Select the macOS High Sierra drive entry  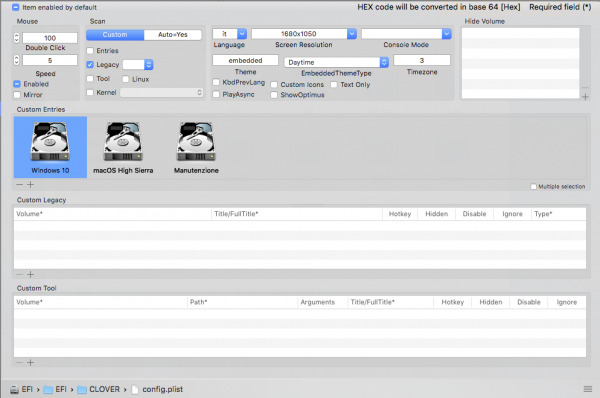[x=123, y=147]
